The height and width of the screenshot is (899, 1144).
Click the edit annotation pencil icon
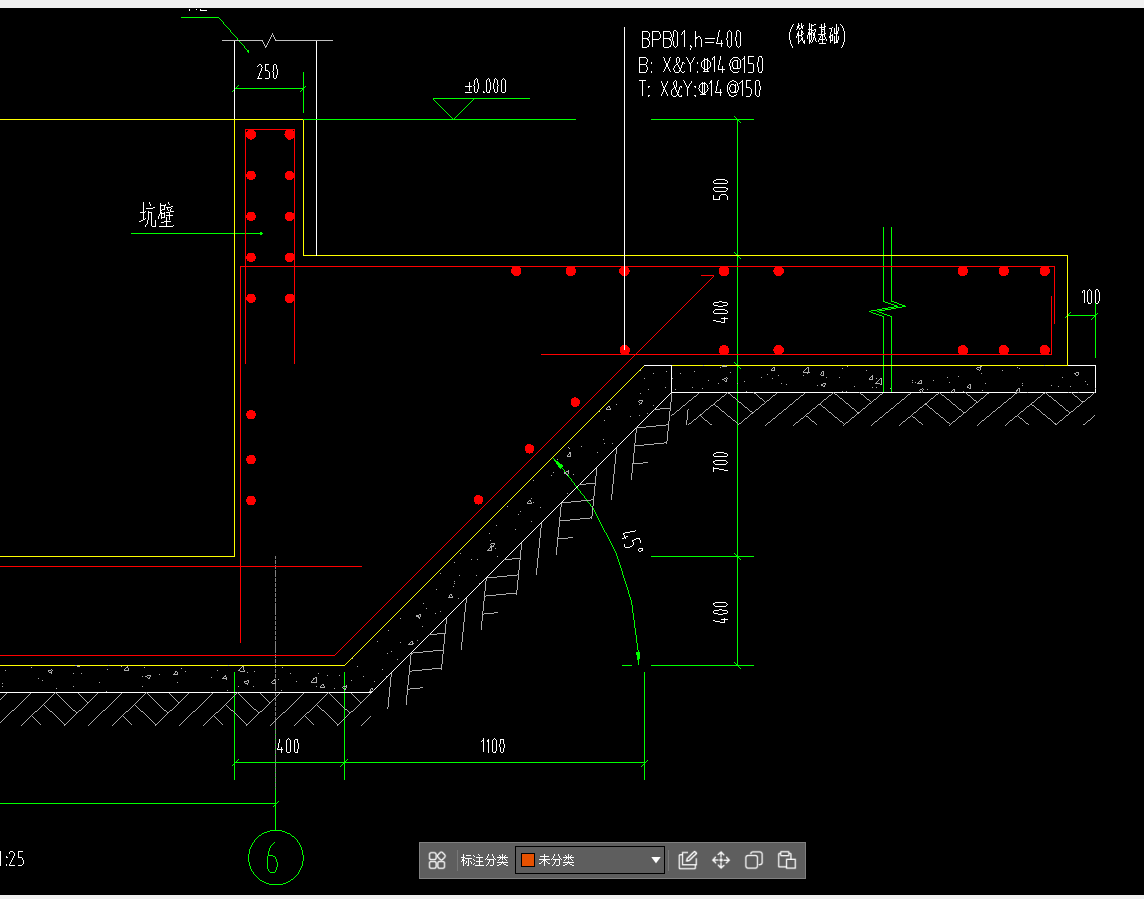tap(687, 860)
